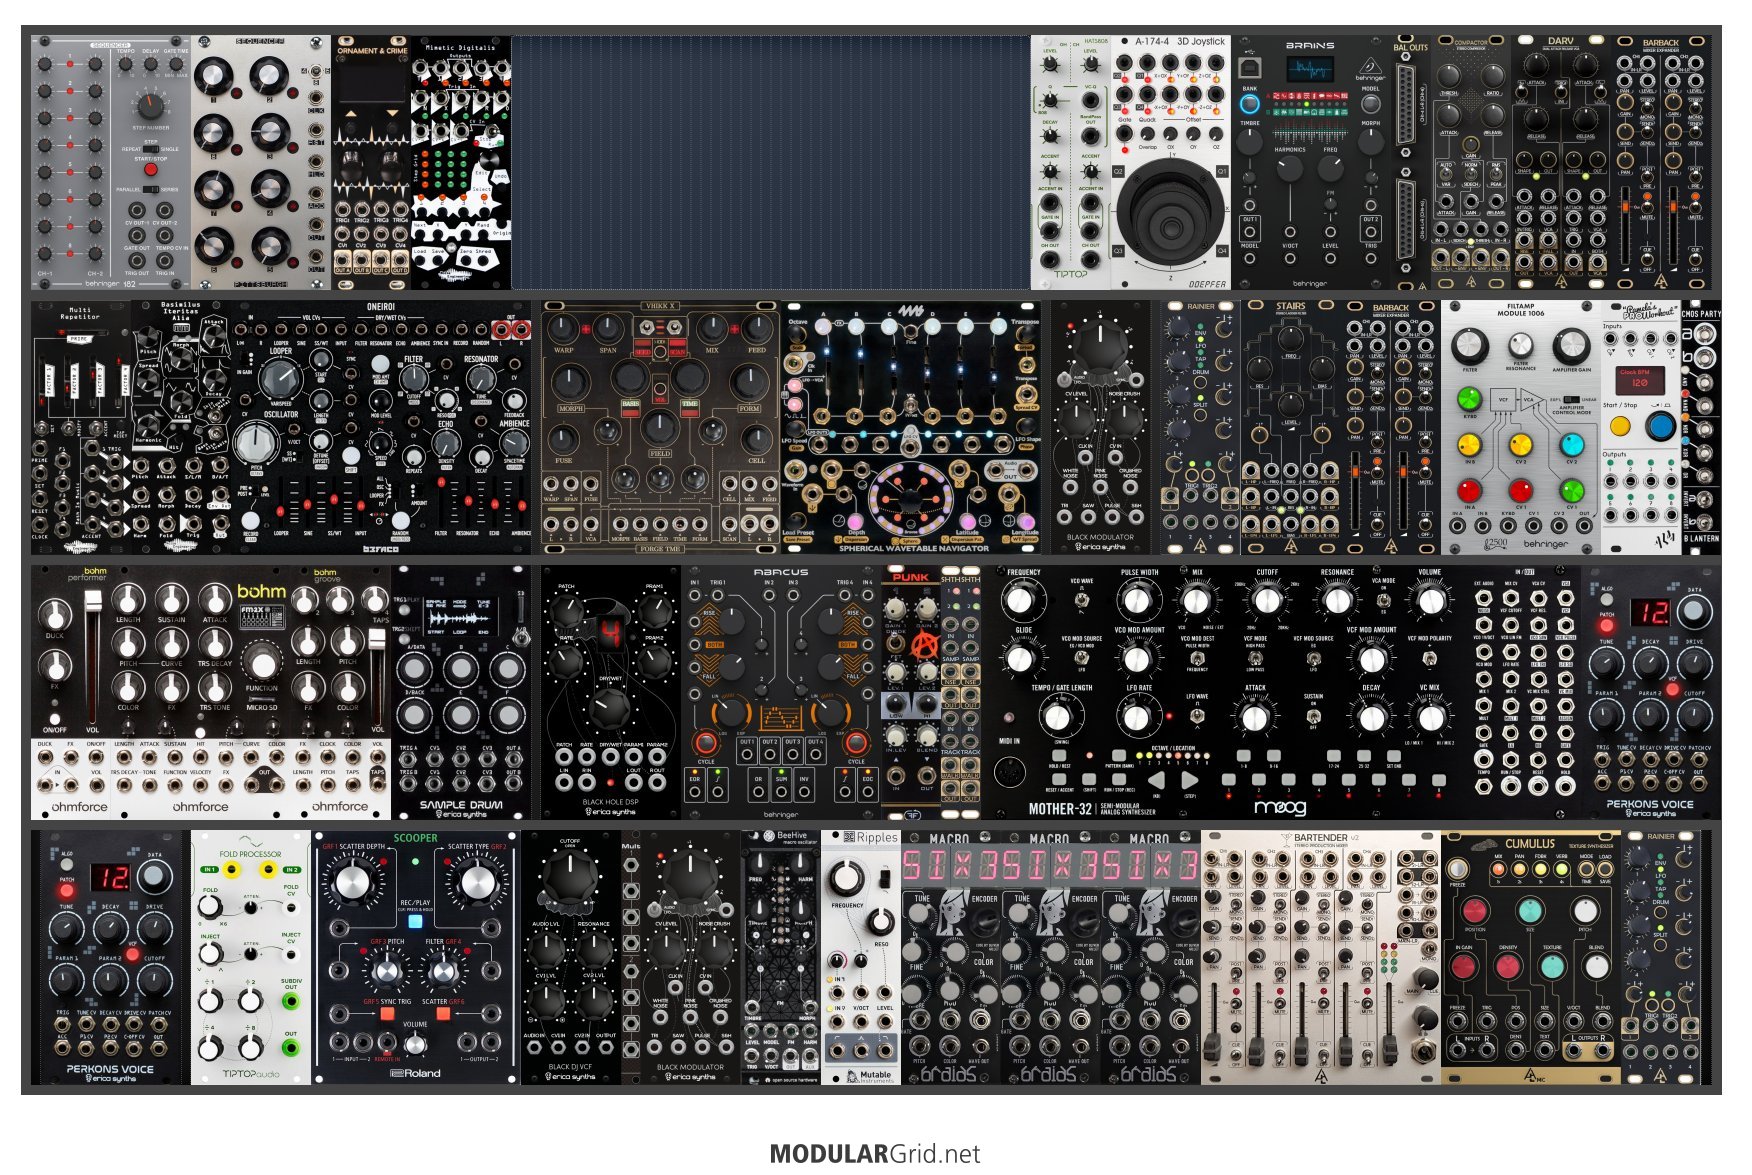The width and height of the screenshot is (1752, 1175).
Task: Adjust the Brains Timbre knob
Action: tap(1250, 141)
